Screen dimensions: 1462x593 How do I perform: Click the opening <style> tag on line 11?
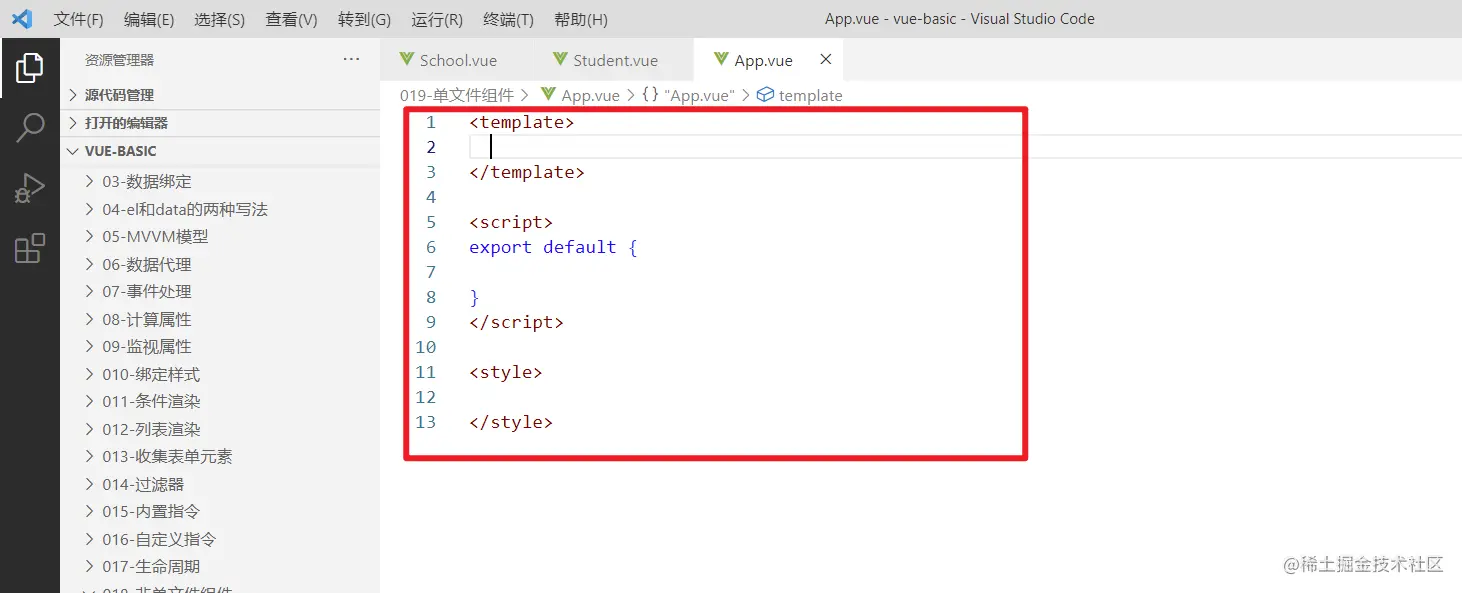[506, 372]
